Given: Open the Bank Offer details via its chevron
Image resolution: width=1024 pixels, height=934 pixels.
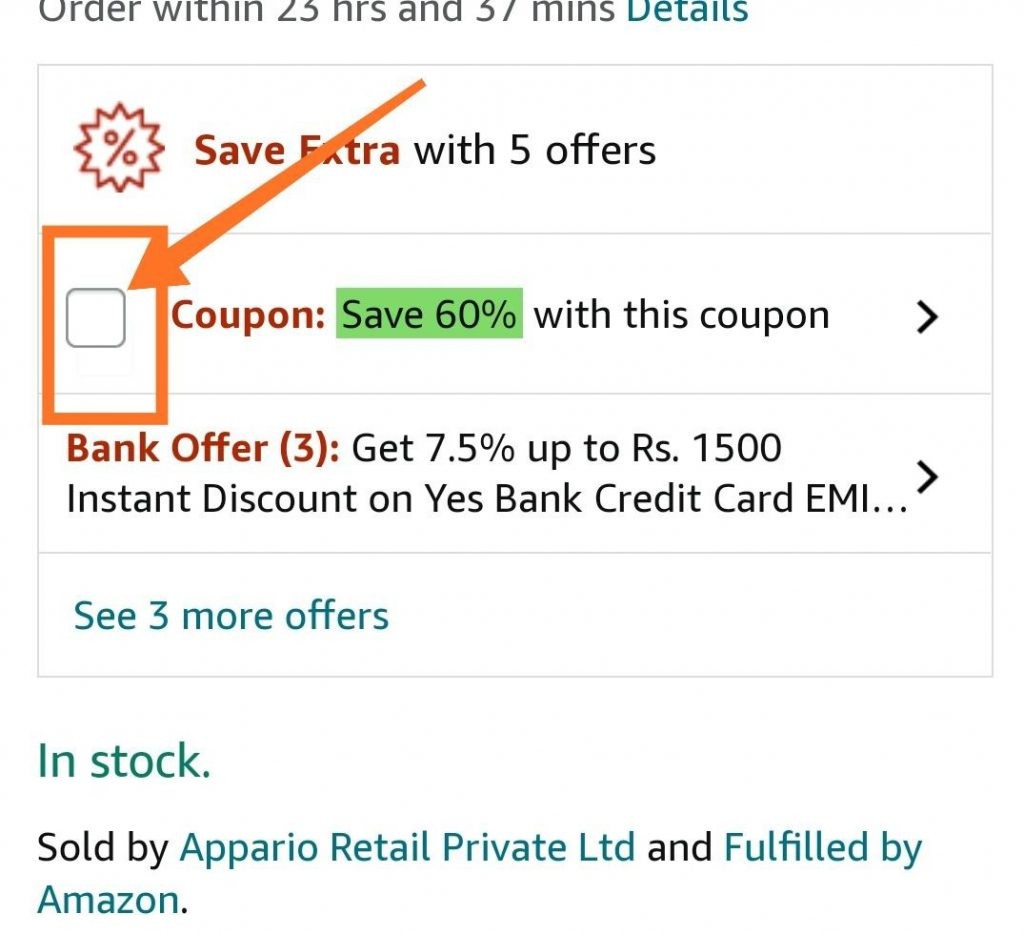Looking at the screenshot, I should click(928, 476).
